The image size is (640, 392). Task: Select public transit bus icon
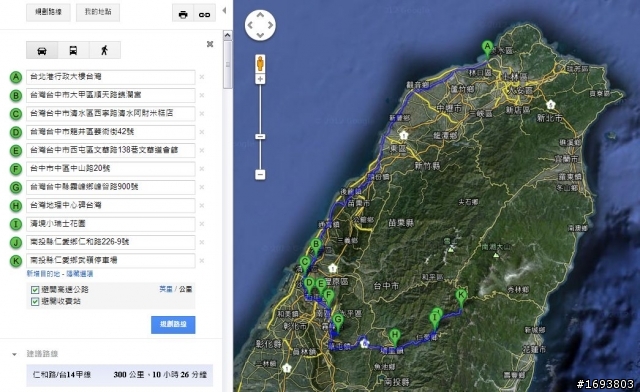pos(73,51)
